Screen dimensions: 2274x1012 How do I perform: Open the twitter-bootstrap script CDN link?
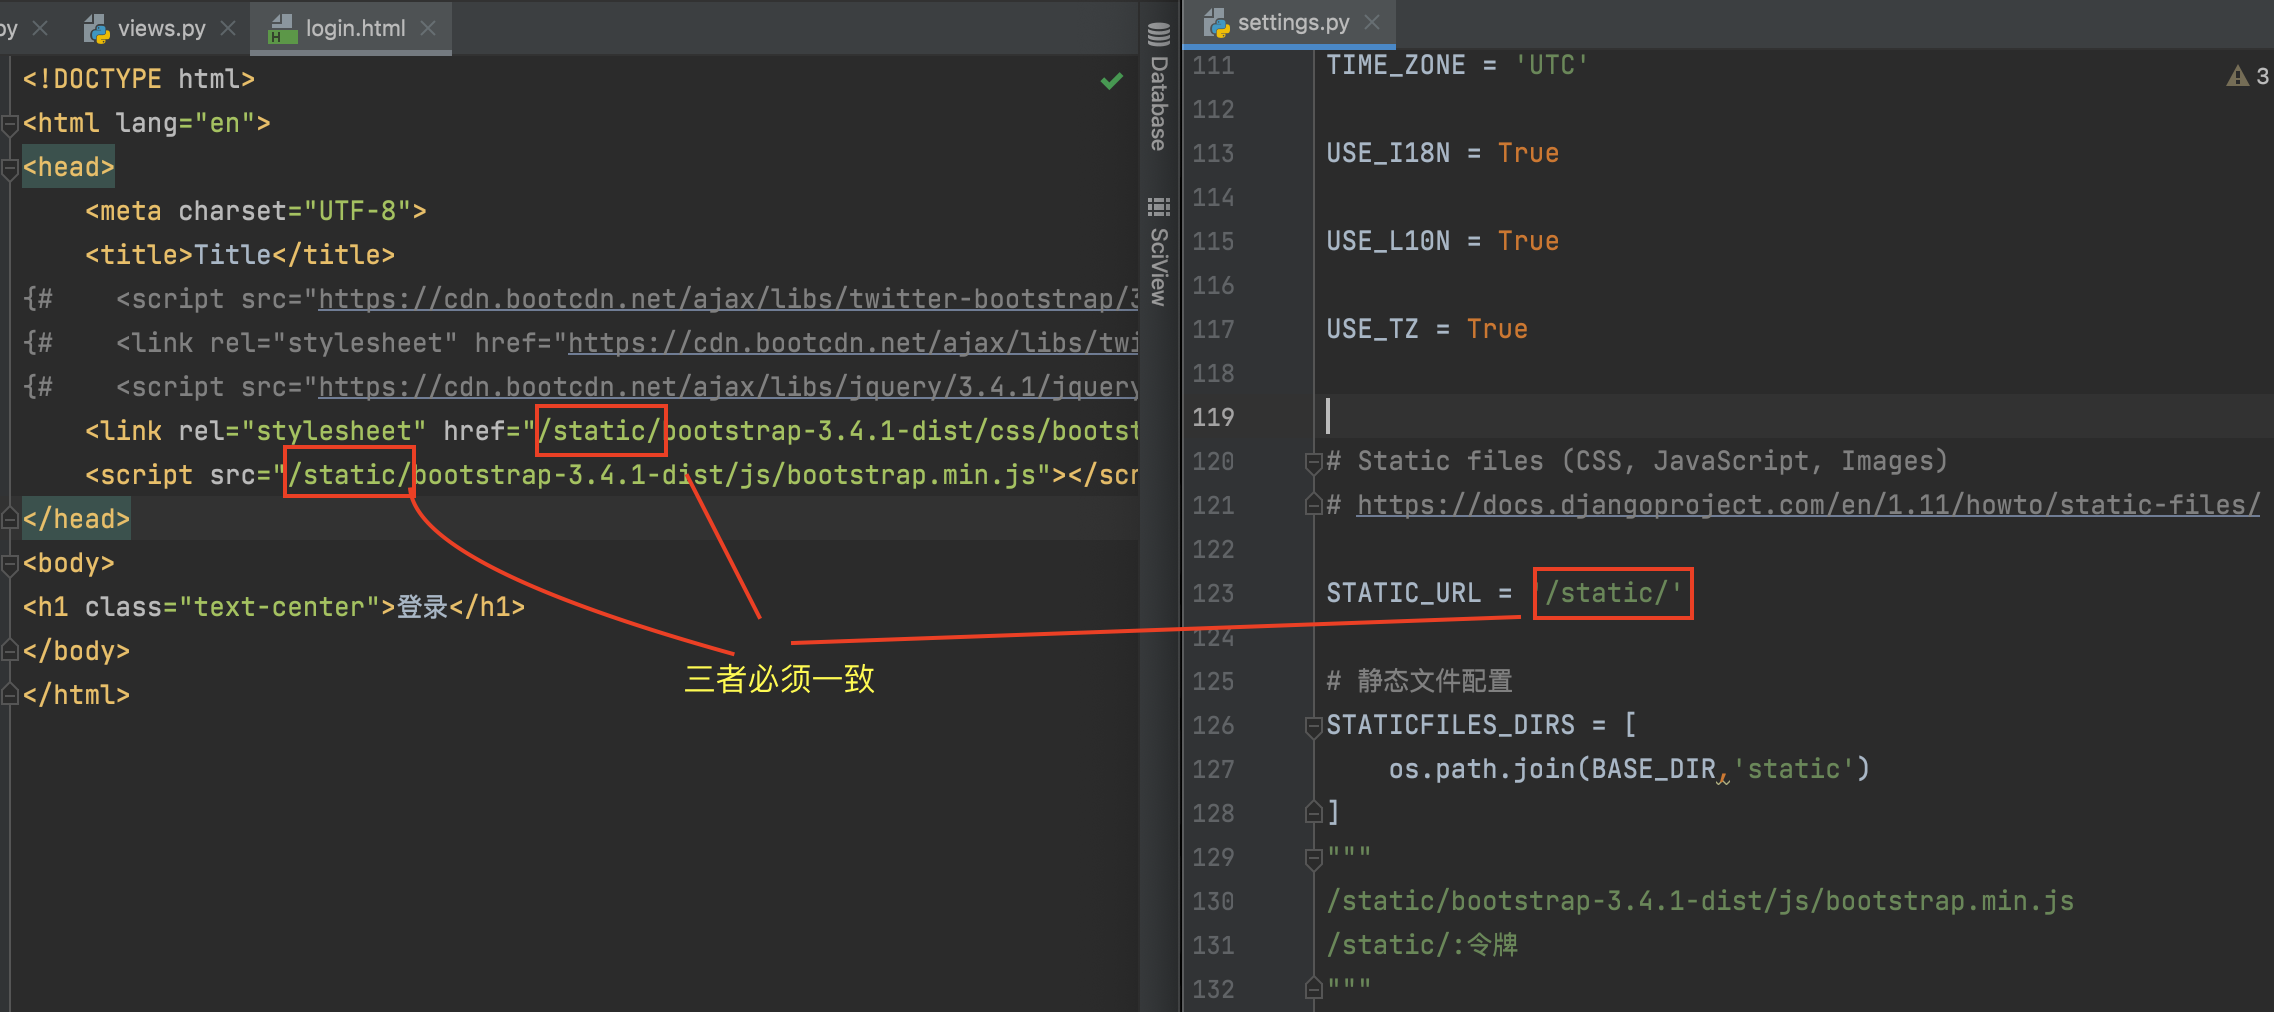tap(728, 299)
